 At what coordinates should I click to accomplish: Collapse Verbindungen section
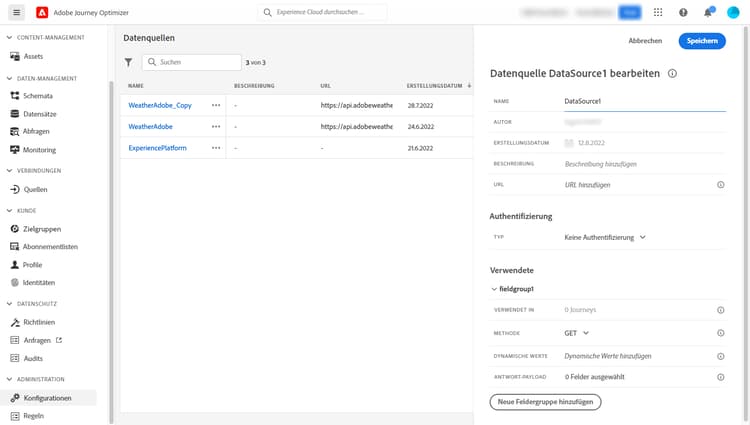point(9,171)
